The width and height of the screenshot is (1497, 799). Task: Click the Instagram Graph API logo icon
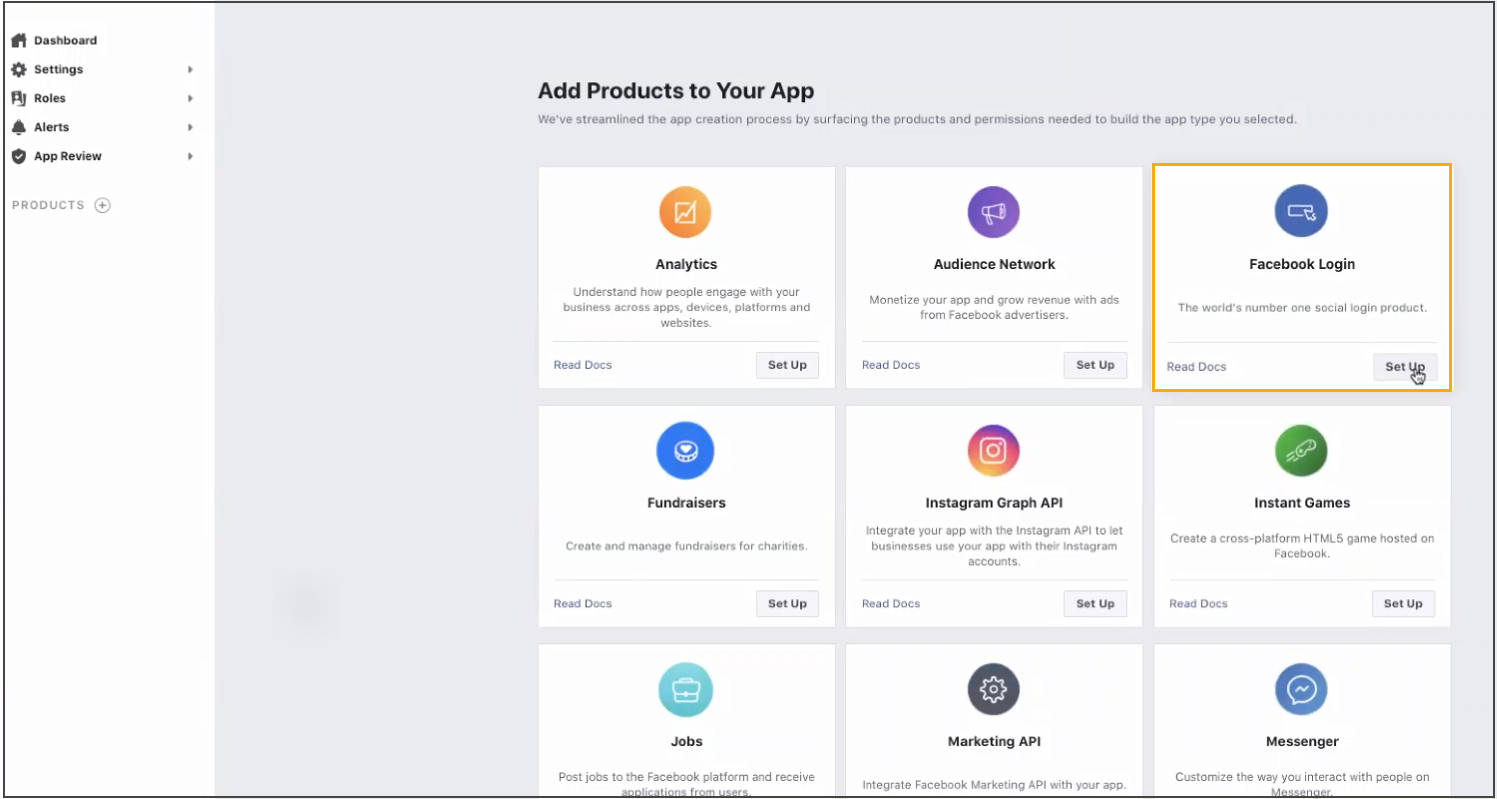pyautogui.click(x=993, y=450)
